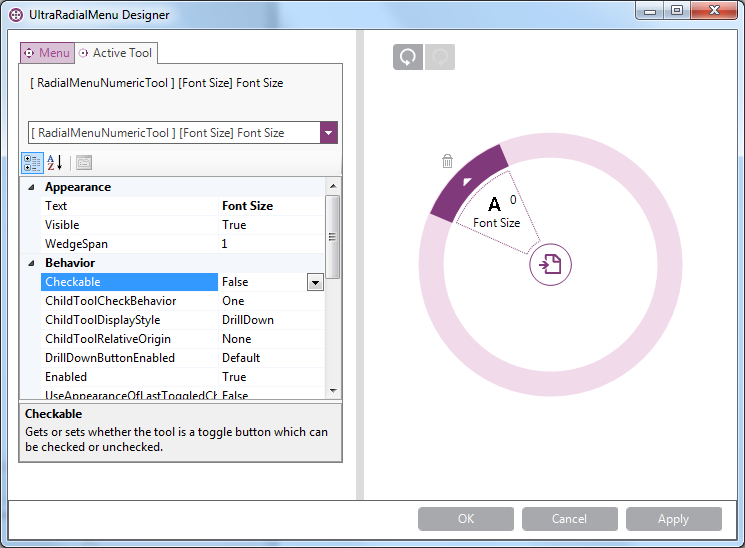Click the redo arrow button above the radial menu
Screen dimensions: 745x548
pyautogui.click(x=439, y=58)
